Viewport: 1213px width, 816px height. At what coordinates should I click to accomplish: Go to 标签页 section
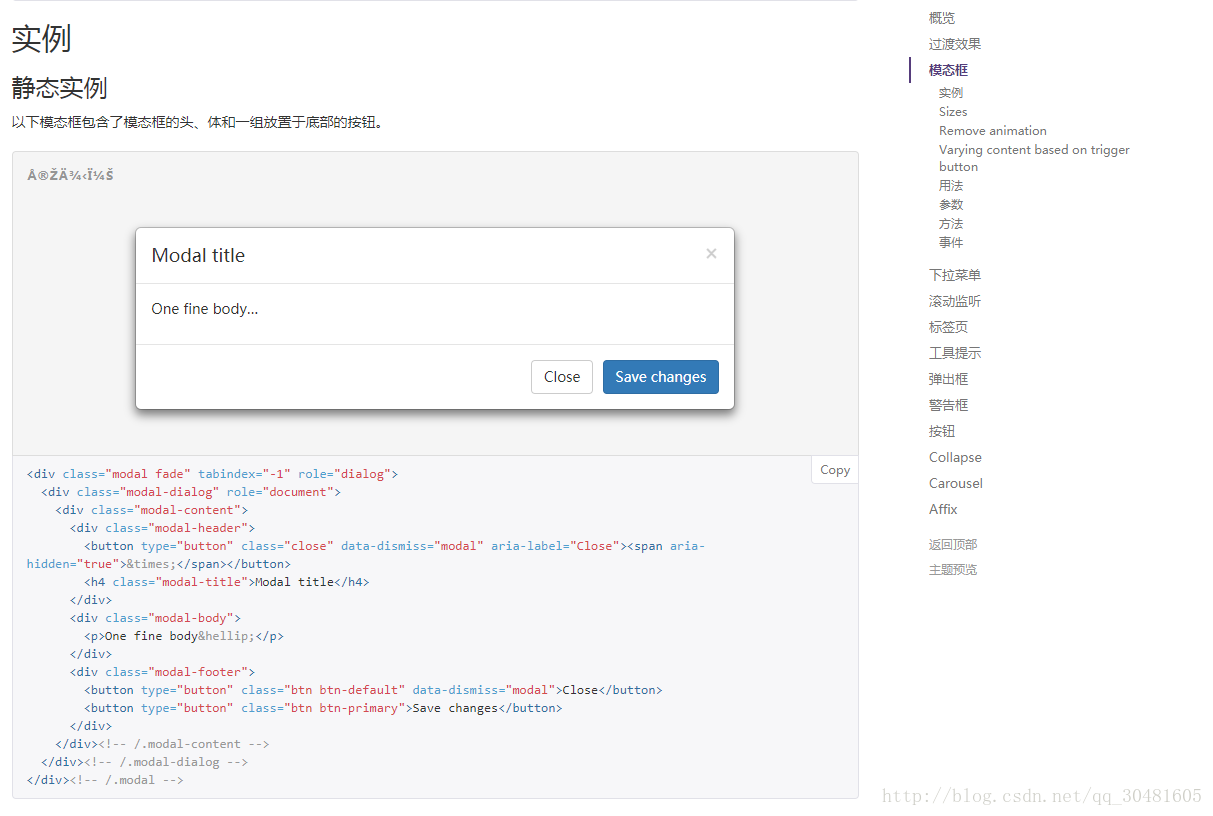948,327
